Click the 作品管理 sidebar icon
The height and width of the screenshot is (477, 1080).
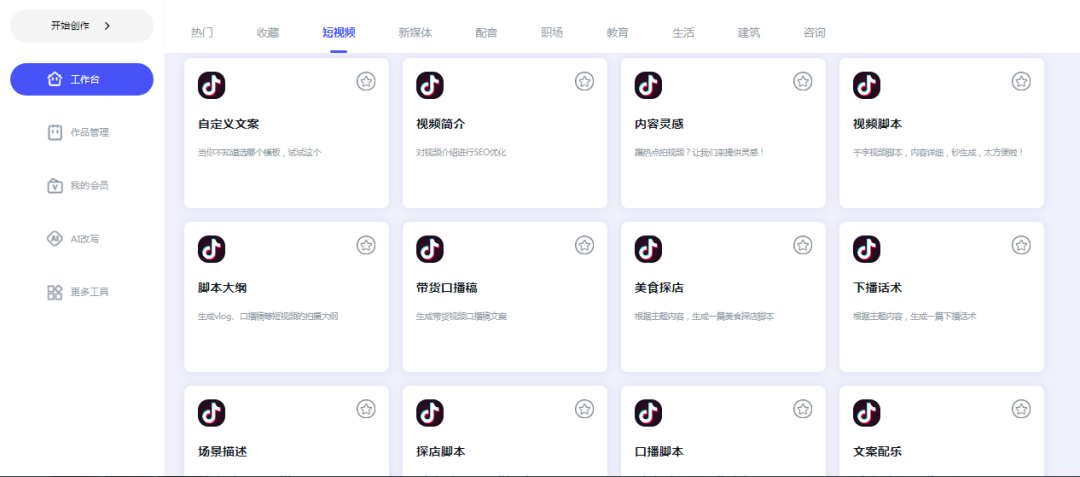55,132
